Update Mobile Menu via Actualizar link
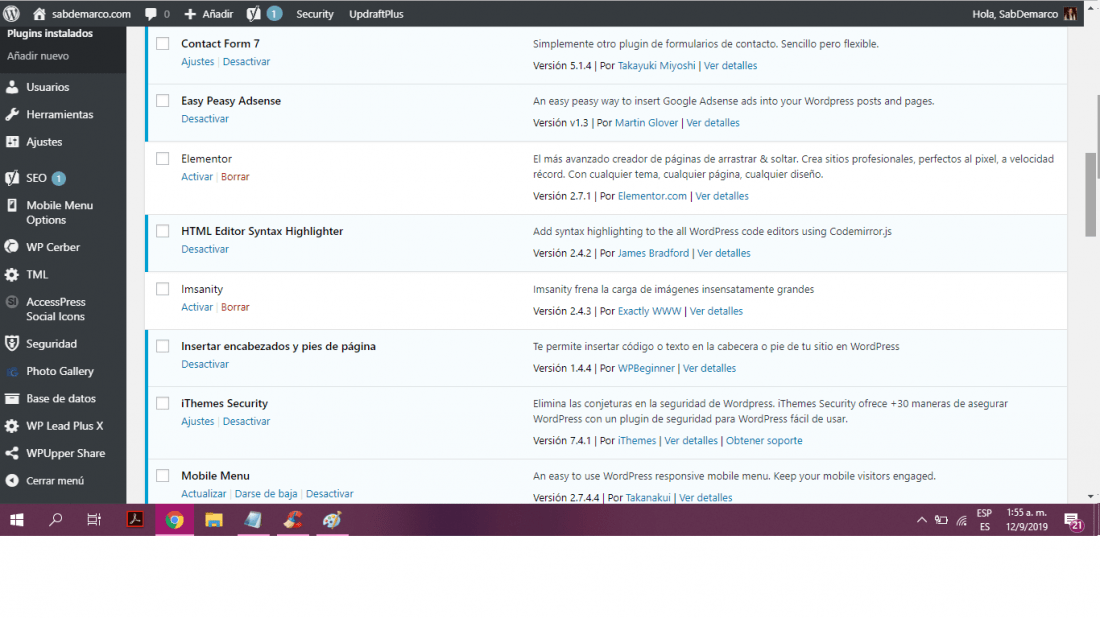The height and width of the screenshot is (618, 1100). click(203, 494)
